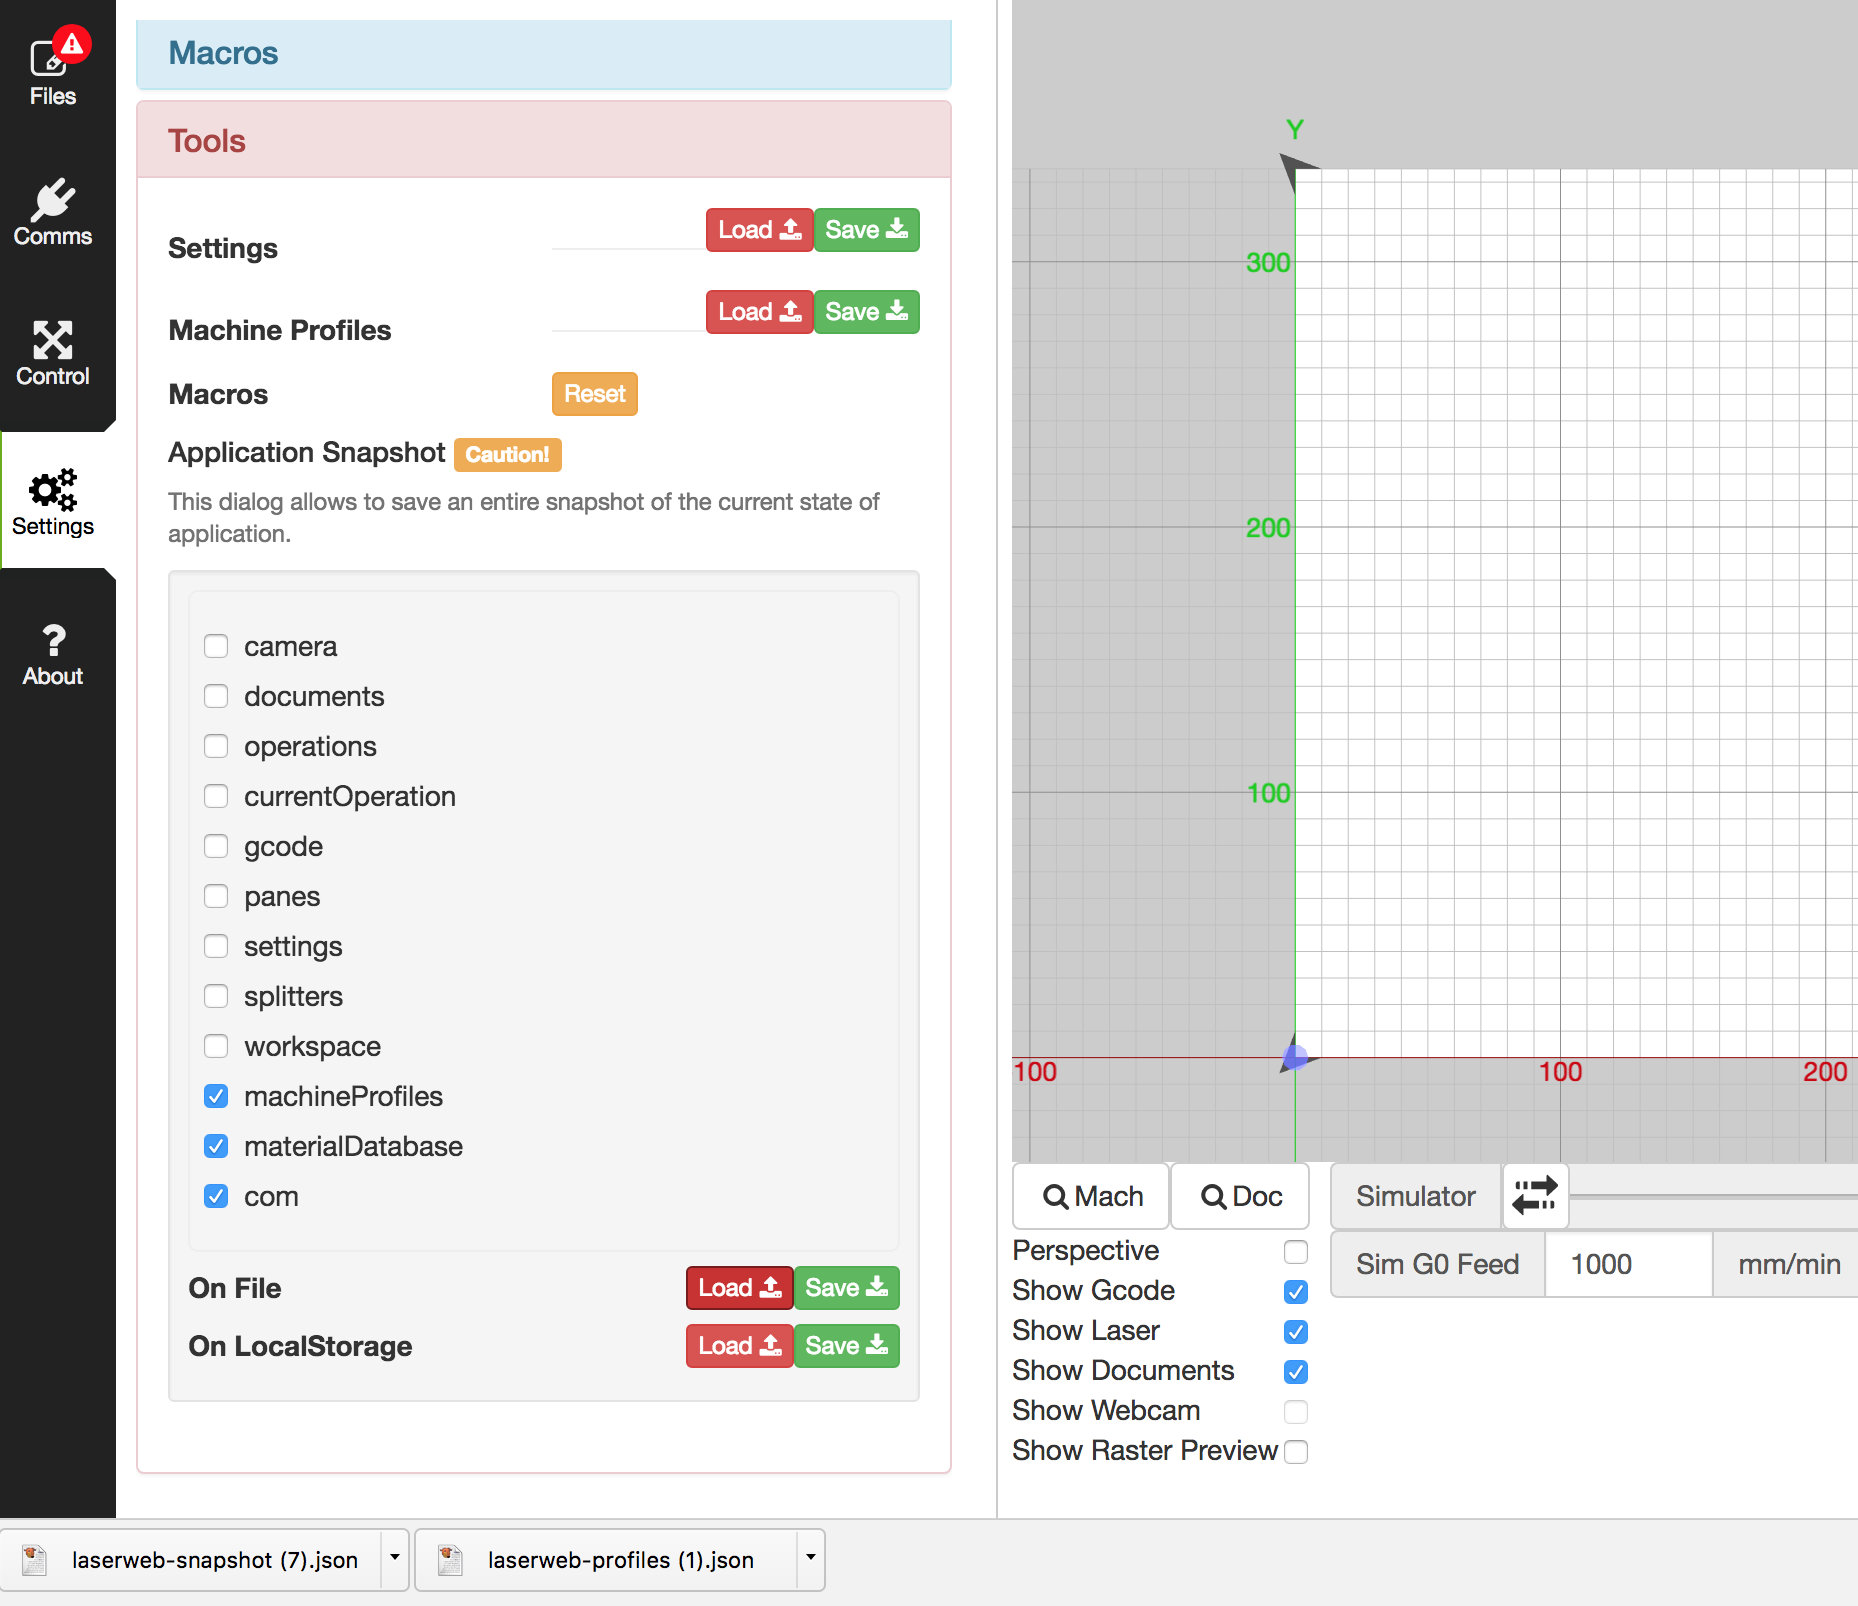Enable the splitters snapshot checkbox
Image resolution: width=1858 pixels, height=1606 pixels.
(x=216, y=996)
